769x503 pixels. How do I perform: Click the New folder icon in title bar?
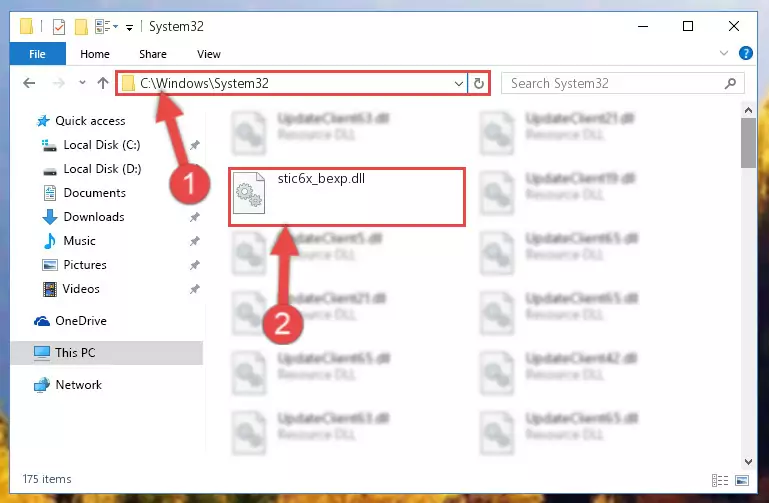click(x=81, y=26)
